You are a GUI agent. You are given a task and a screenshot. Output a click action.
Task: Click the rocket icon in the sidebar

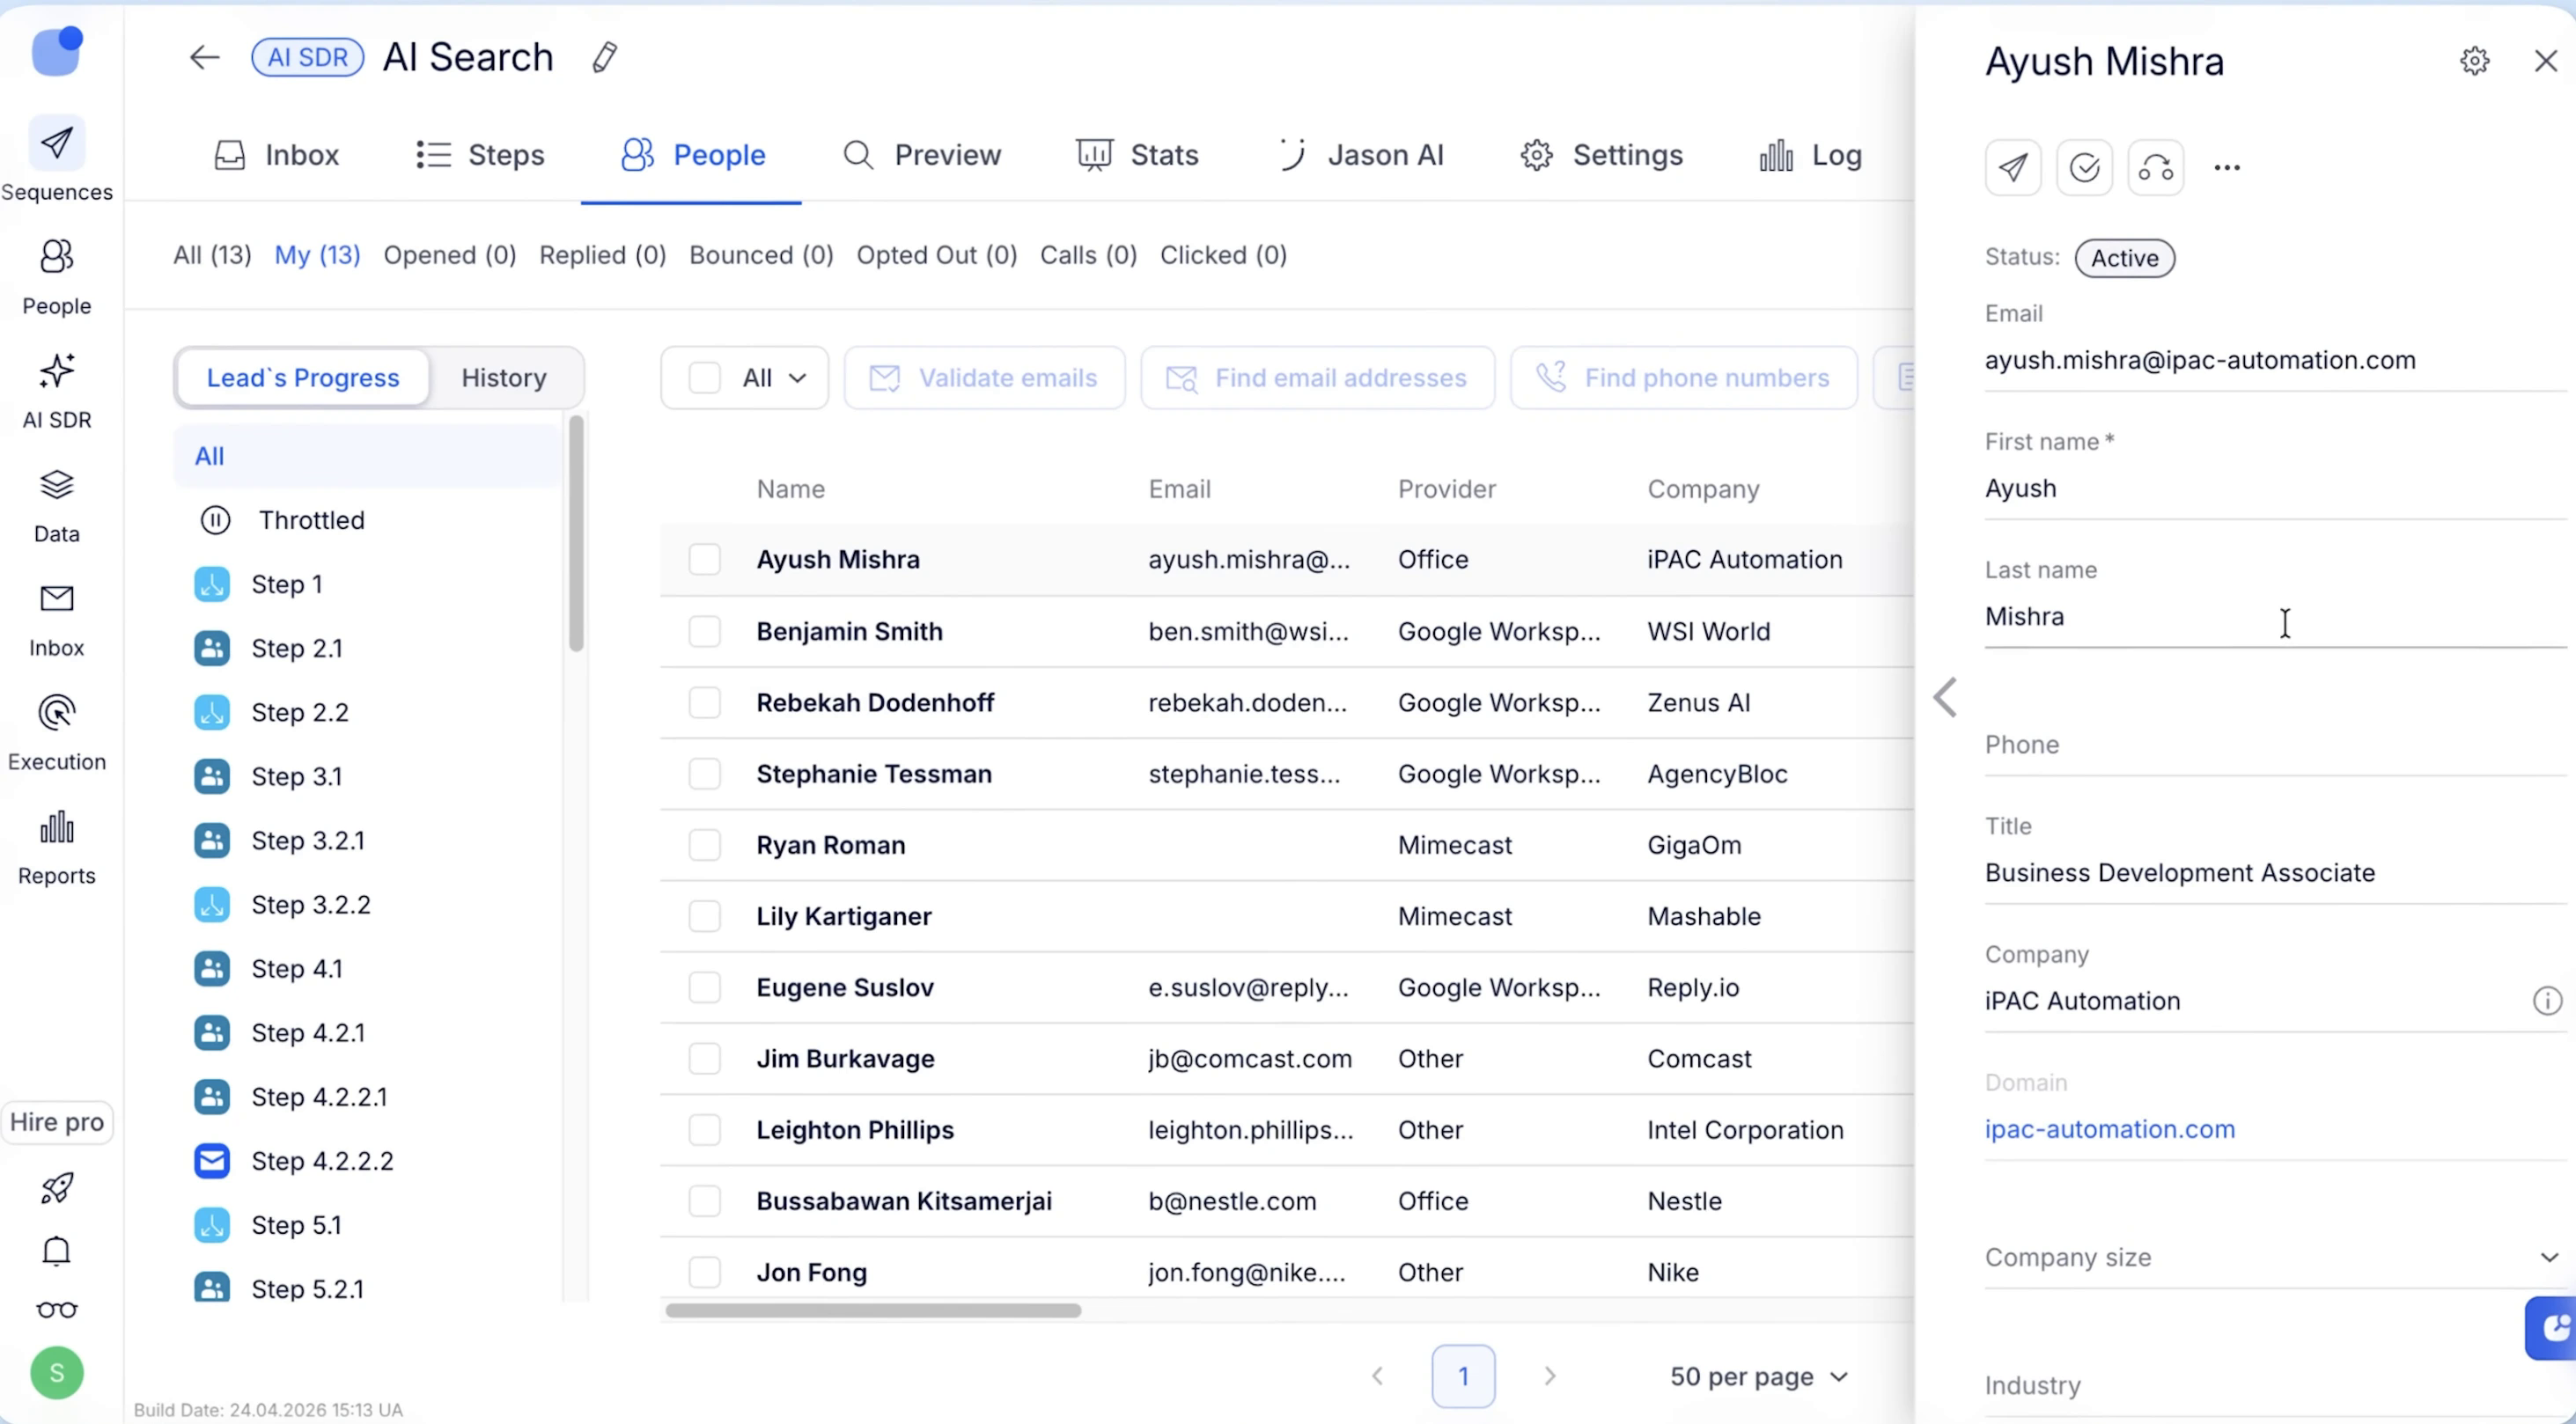(x=56, y=1187)
